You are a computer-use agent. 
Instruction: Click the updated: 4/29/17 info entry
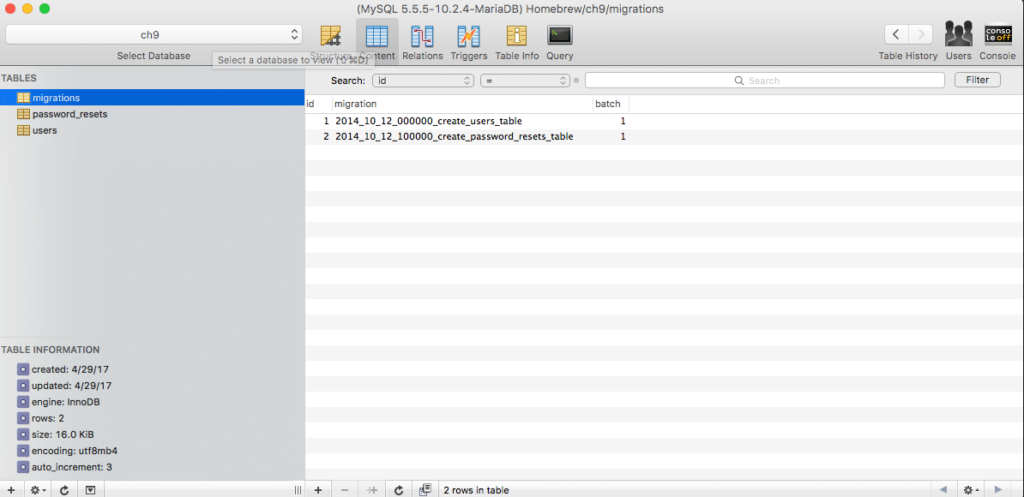[65, 385]
